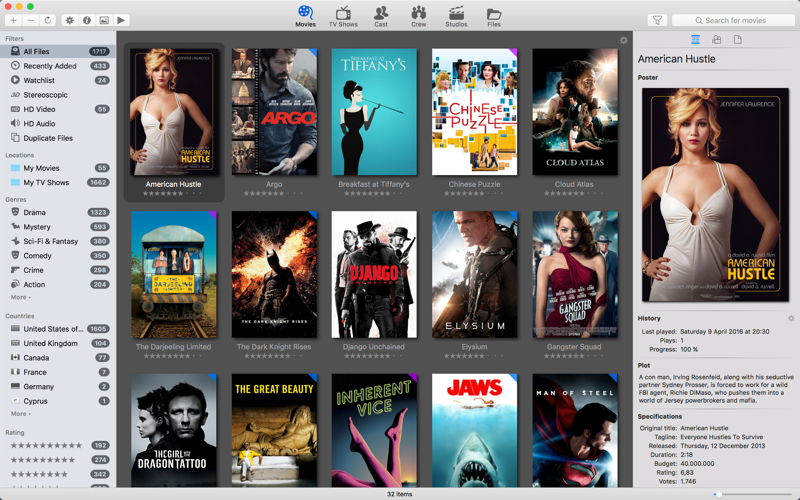Adjust the poster size slider
This screenshot has height=500, width=800.
[717, 494]
